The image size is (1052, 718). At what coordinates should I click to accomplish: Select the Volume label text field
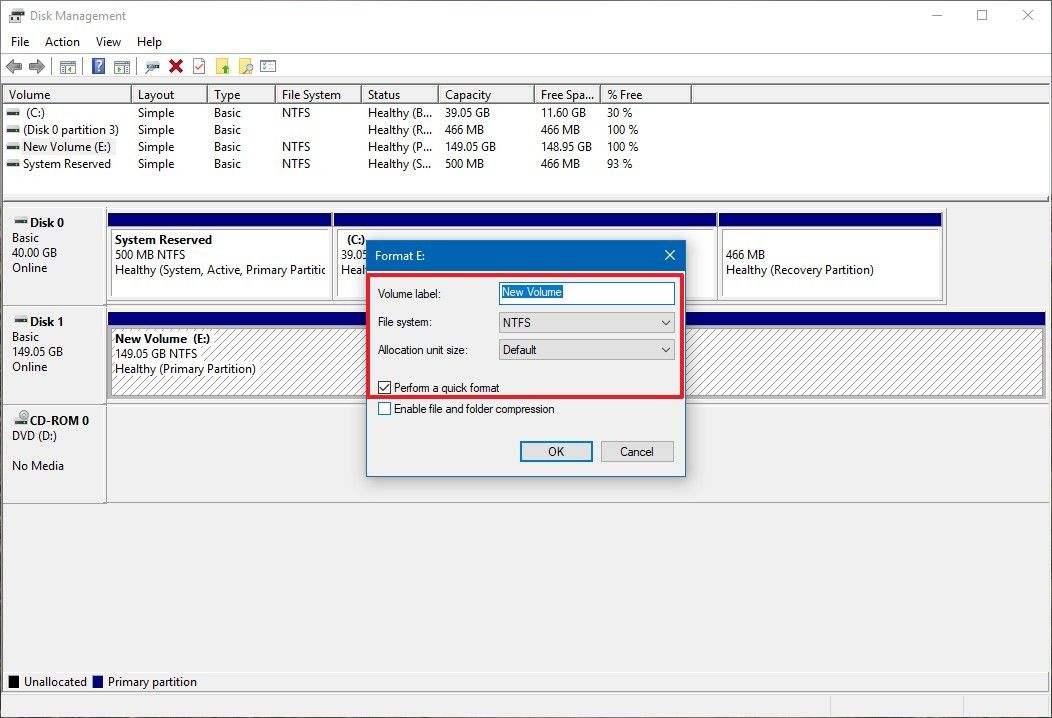[x=586, y=292]
